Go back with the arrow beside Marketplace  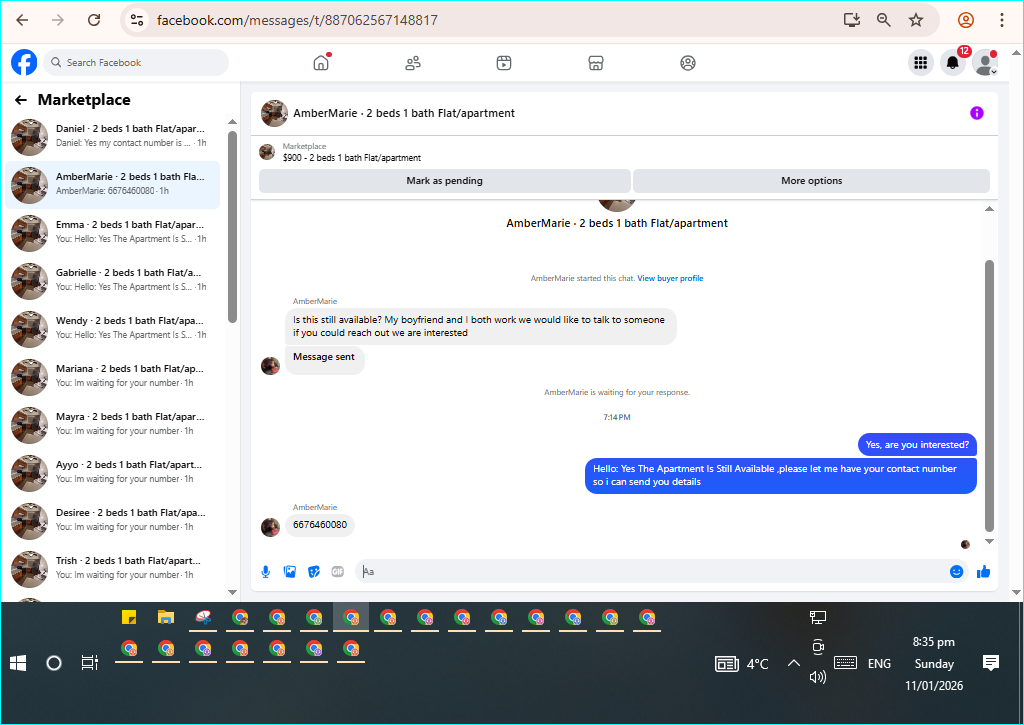(x=21, y=100)
